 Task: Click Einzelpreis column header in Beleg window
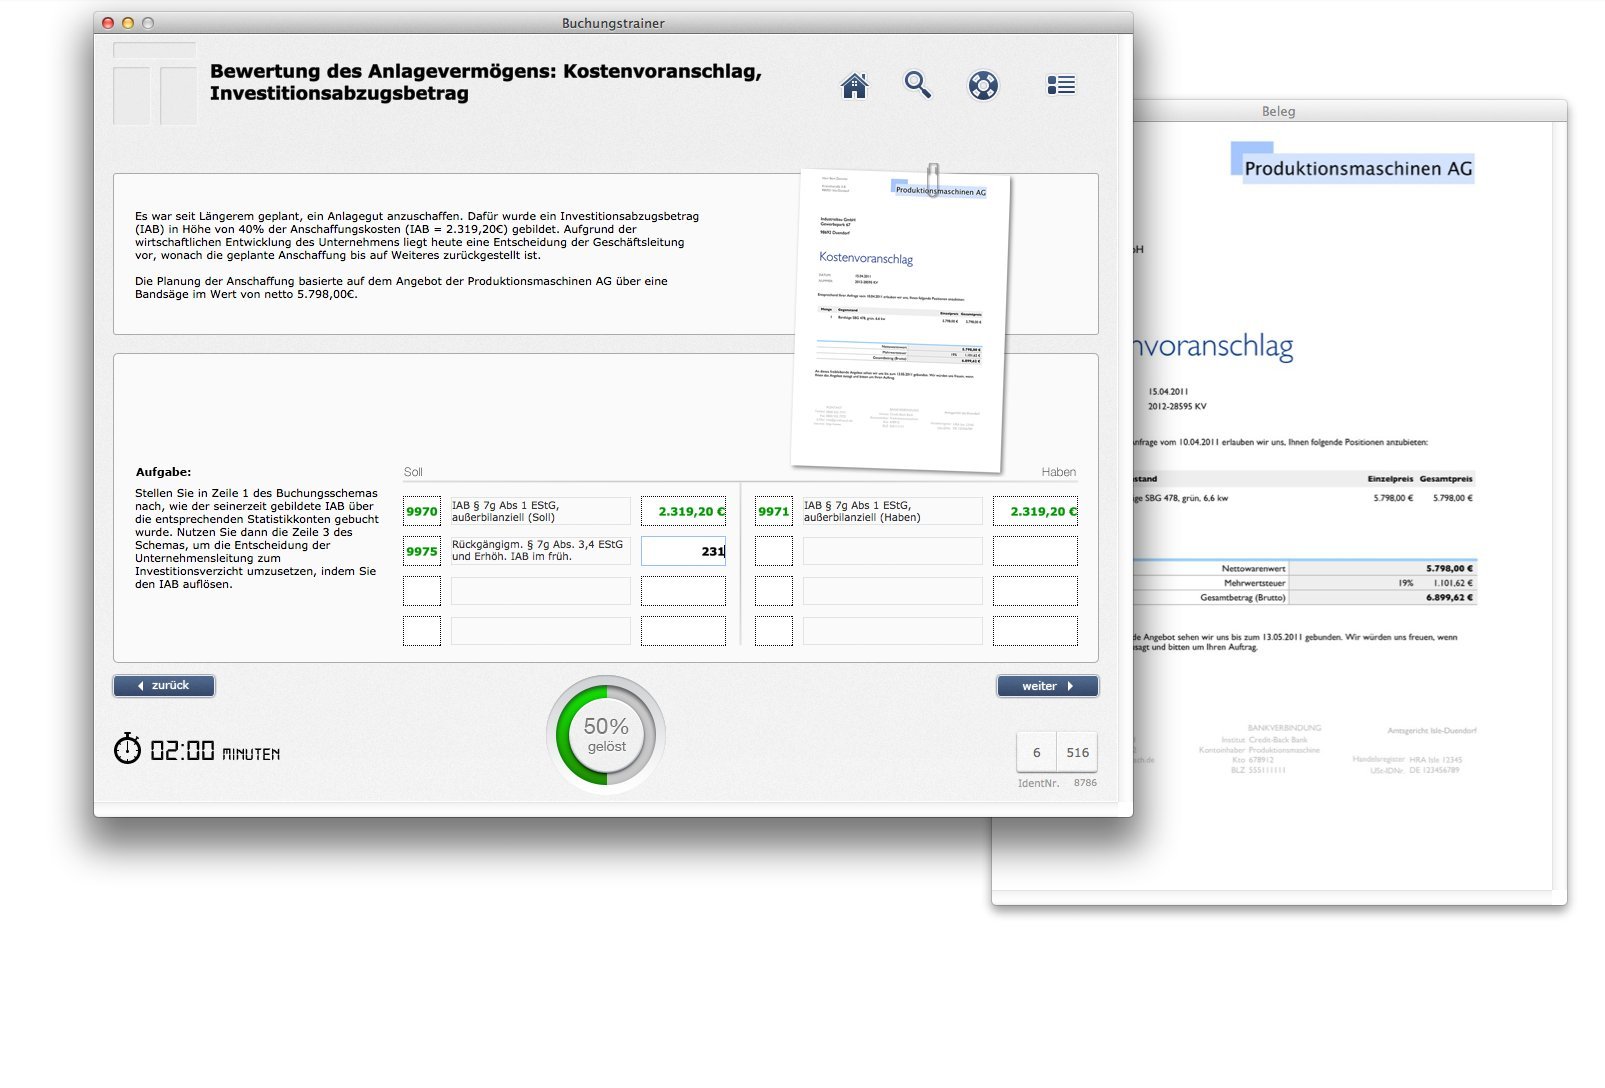tap(1390, 479)
